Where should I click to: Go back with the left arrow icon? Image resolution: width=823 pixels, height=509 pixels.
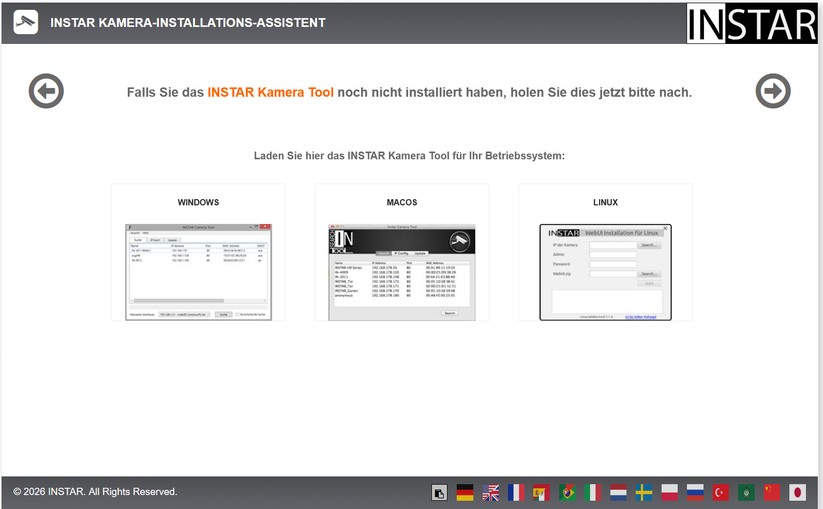pyautogui.click(x=46, y=91)
